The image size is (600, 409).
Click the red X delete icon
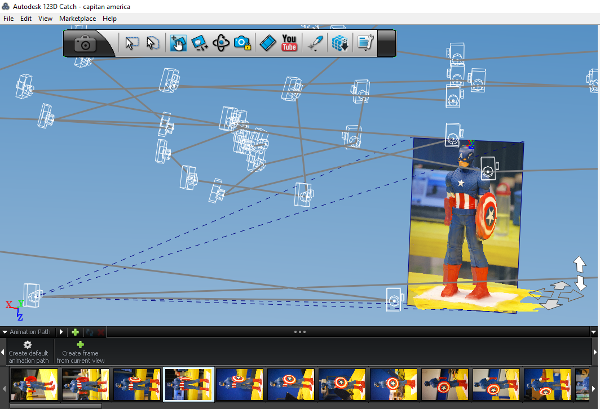(101, 332)
